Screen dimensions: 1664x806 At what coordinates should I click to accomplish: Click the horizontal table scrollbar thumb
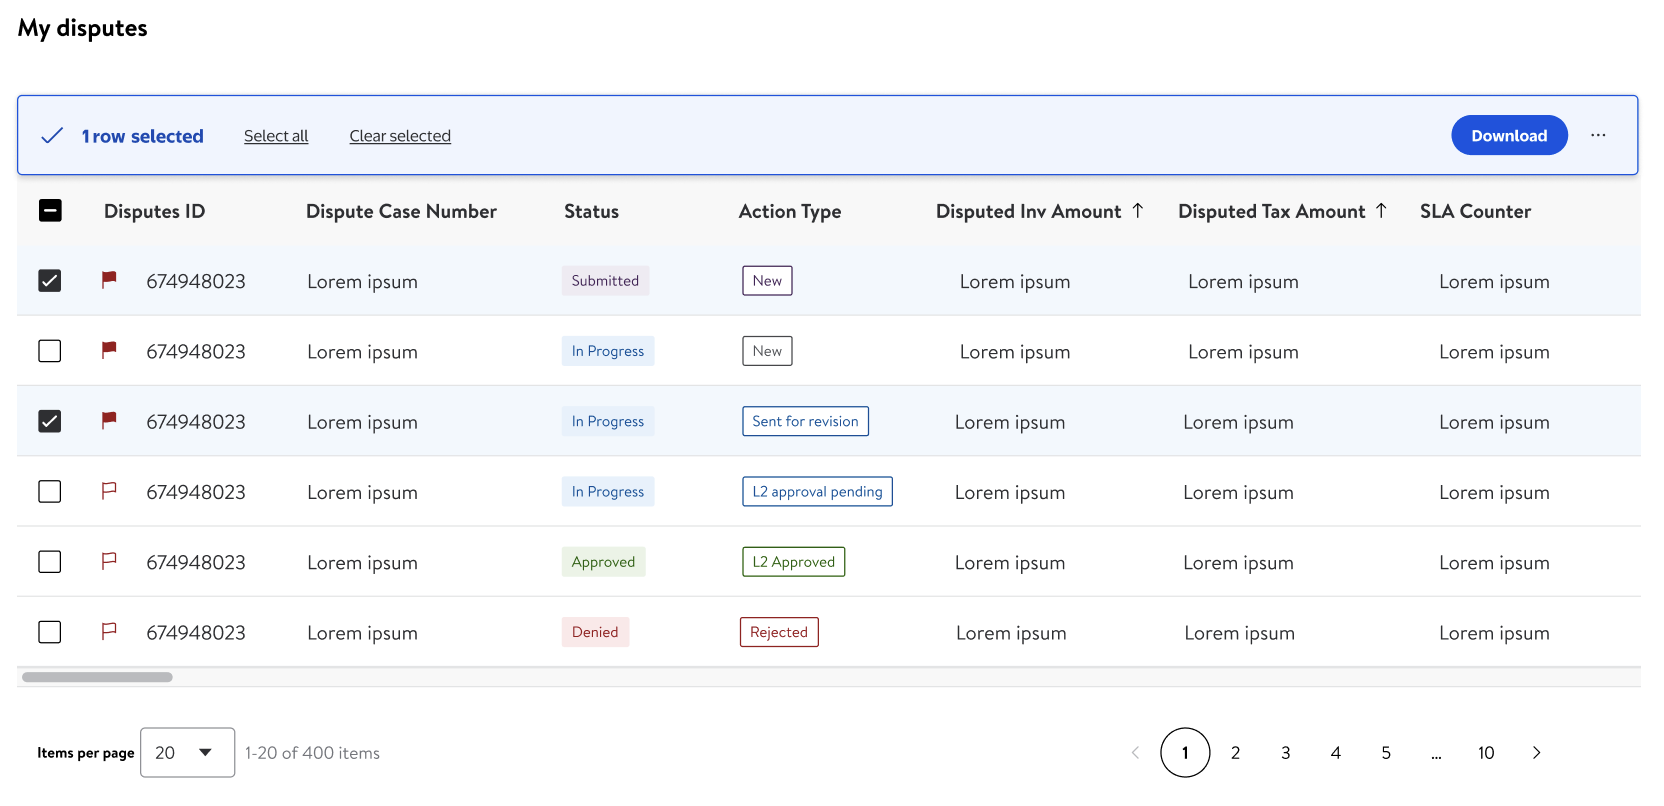(97, 677)
